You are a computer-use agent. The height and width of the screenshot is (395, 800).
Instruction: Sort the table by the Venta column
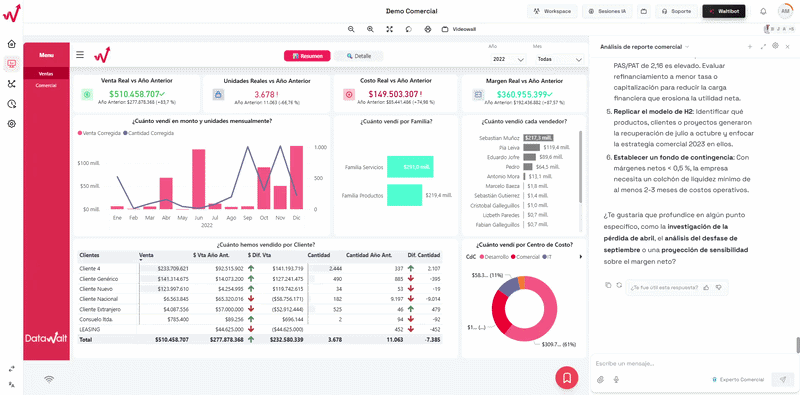[x=146, y=255]
